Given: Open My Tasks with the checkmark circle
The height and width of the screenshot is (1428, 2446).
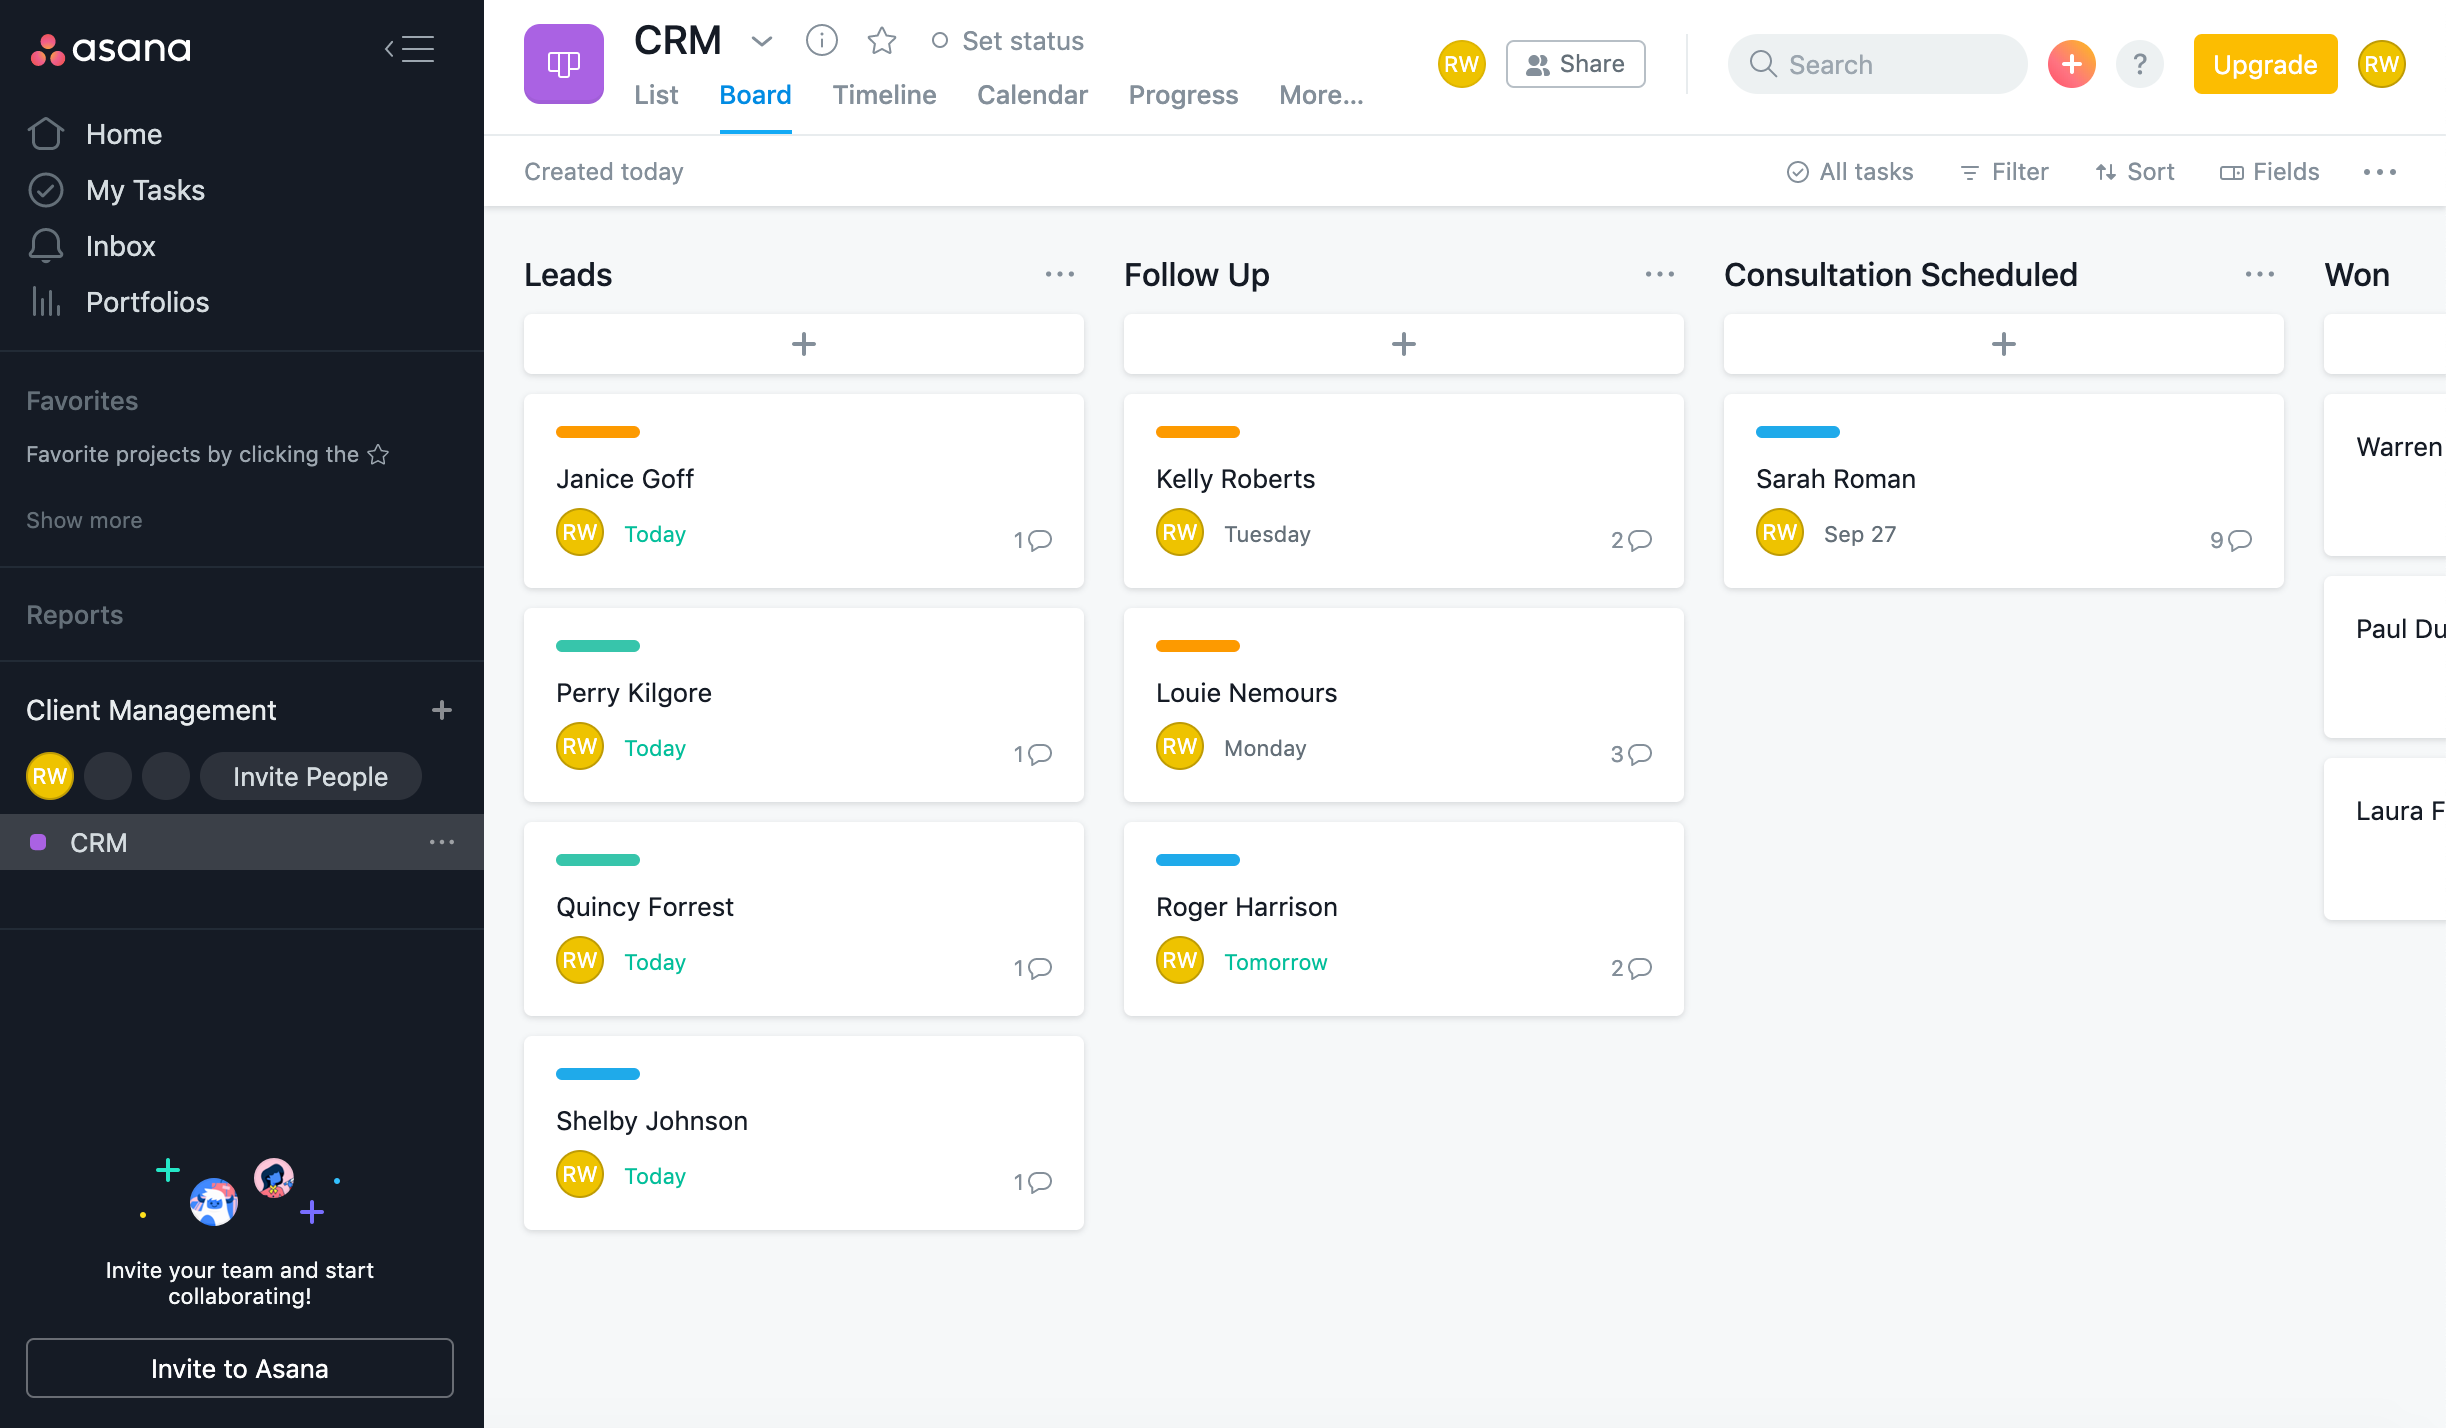Looking at the screenshot, I should click(46, 190).
